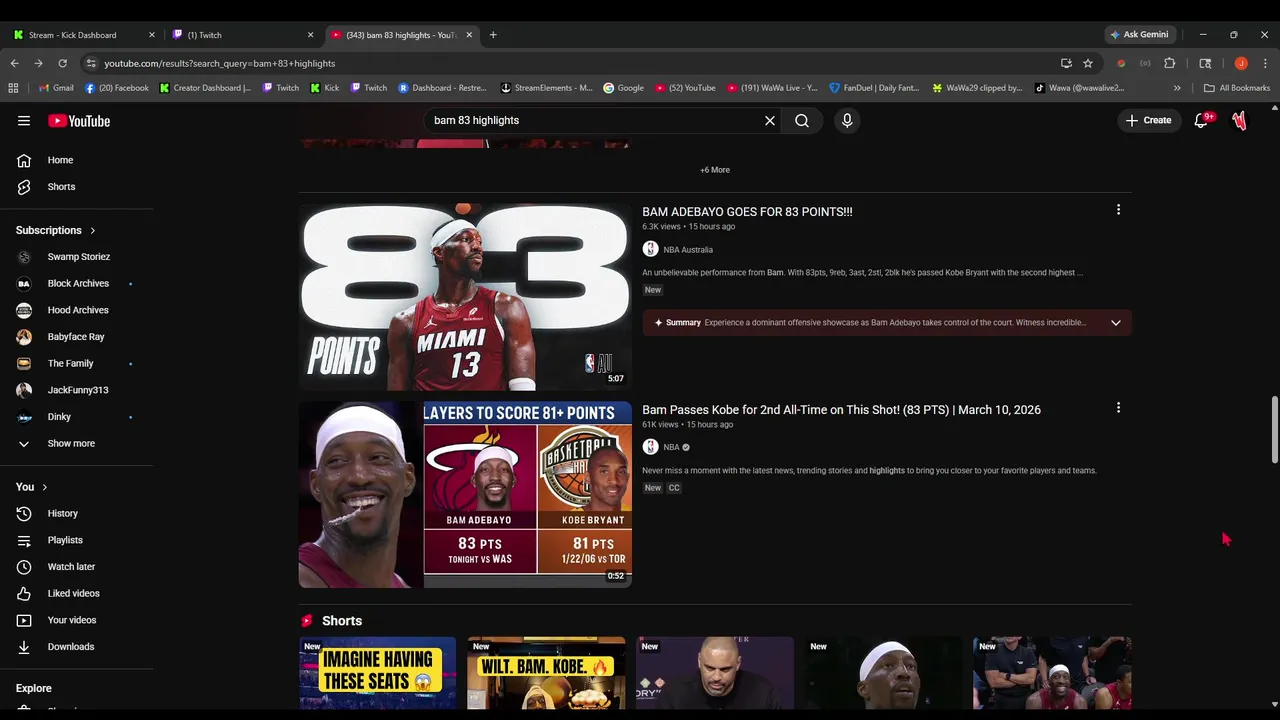Open JackFunny313 subscription channel
This screenshot has width=1280, height=720.
77,390
